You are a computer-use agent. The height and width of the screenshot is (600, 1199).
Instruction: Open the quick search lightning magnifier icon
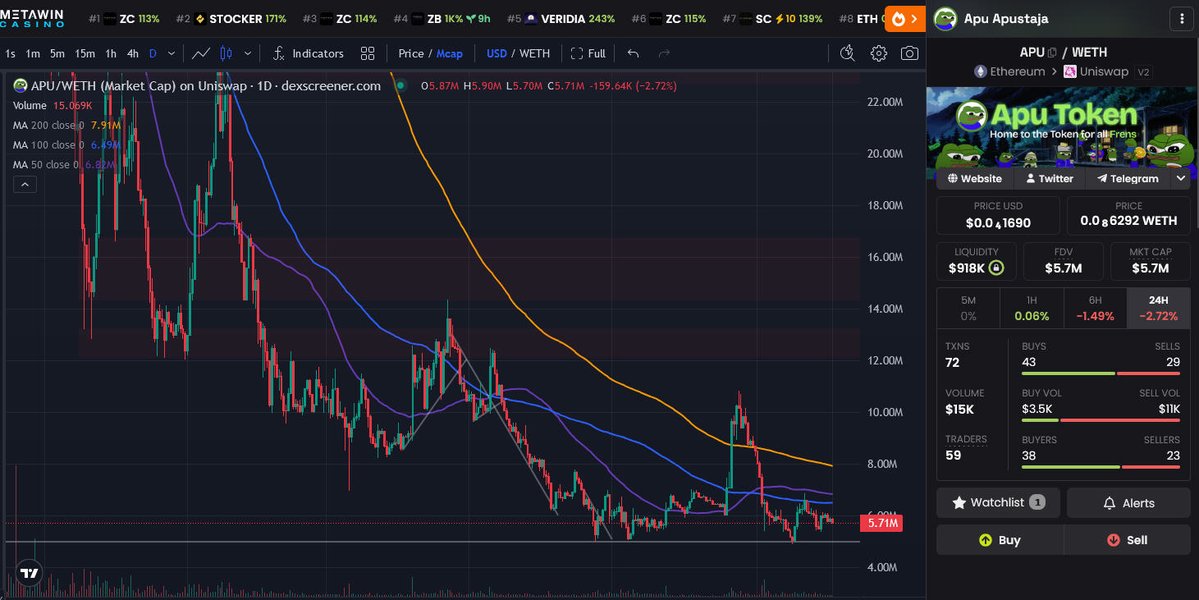click(847, 54)
